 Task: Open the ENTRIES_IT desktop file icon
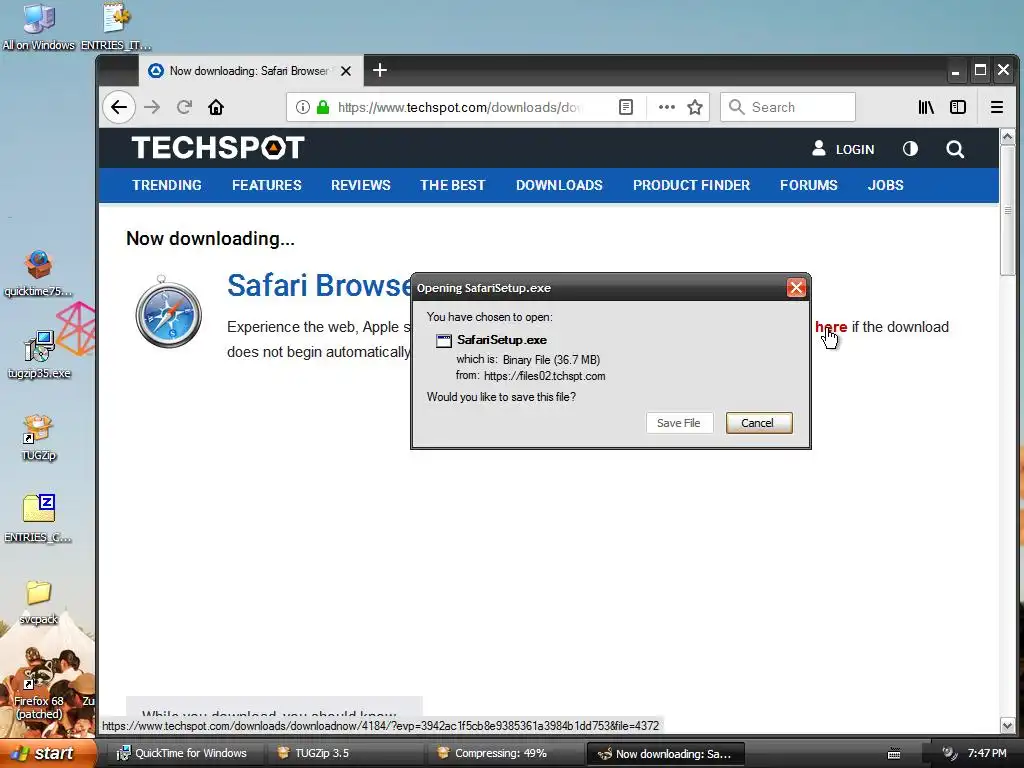click(116, 26)
